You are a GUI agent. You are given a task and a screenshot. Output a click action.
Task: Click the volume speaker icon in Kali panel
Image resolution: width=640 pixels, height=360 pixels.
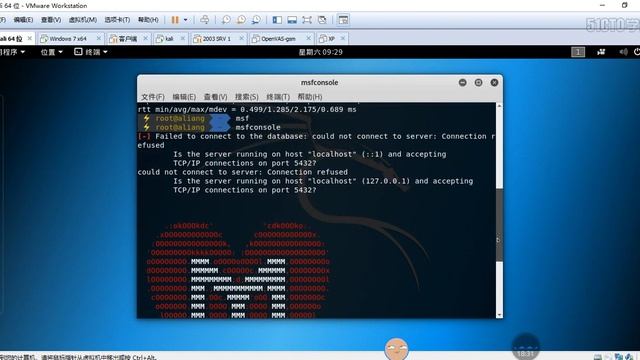622,52
